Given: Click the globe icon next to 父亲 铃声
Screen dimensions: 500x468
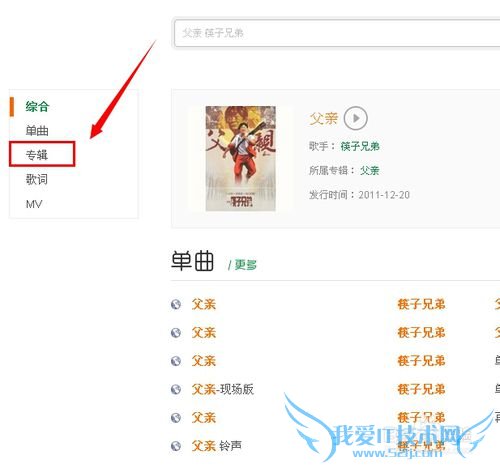Looking at the screenshot, I should tap(176, 446).
